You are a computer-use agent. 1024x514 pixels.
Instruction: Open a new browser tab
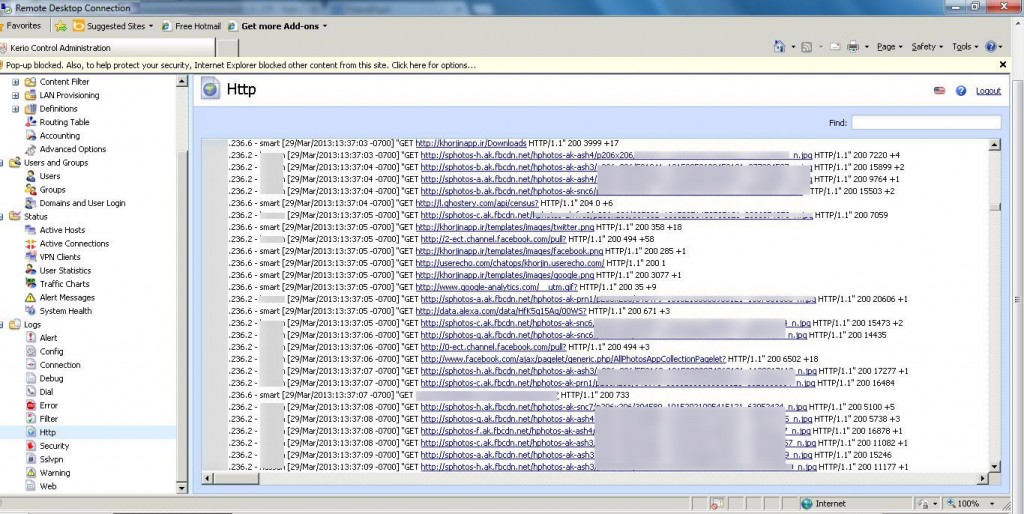[x=227, y=48]
